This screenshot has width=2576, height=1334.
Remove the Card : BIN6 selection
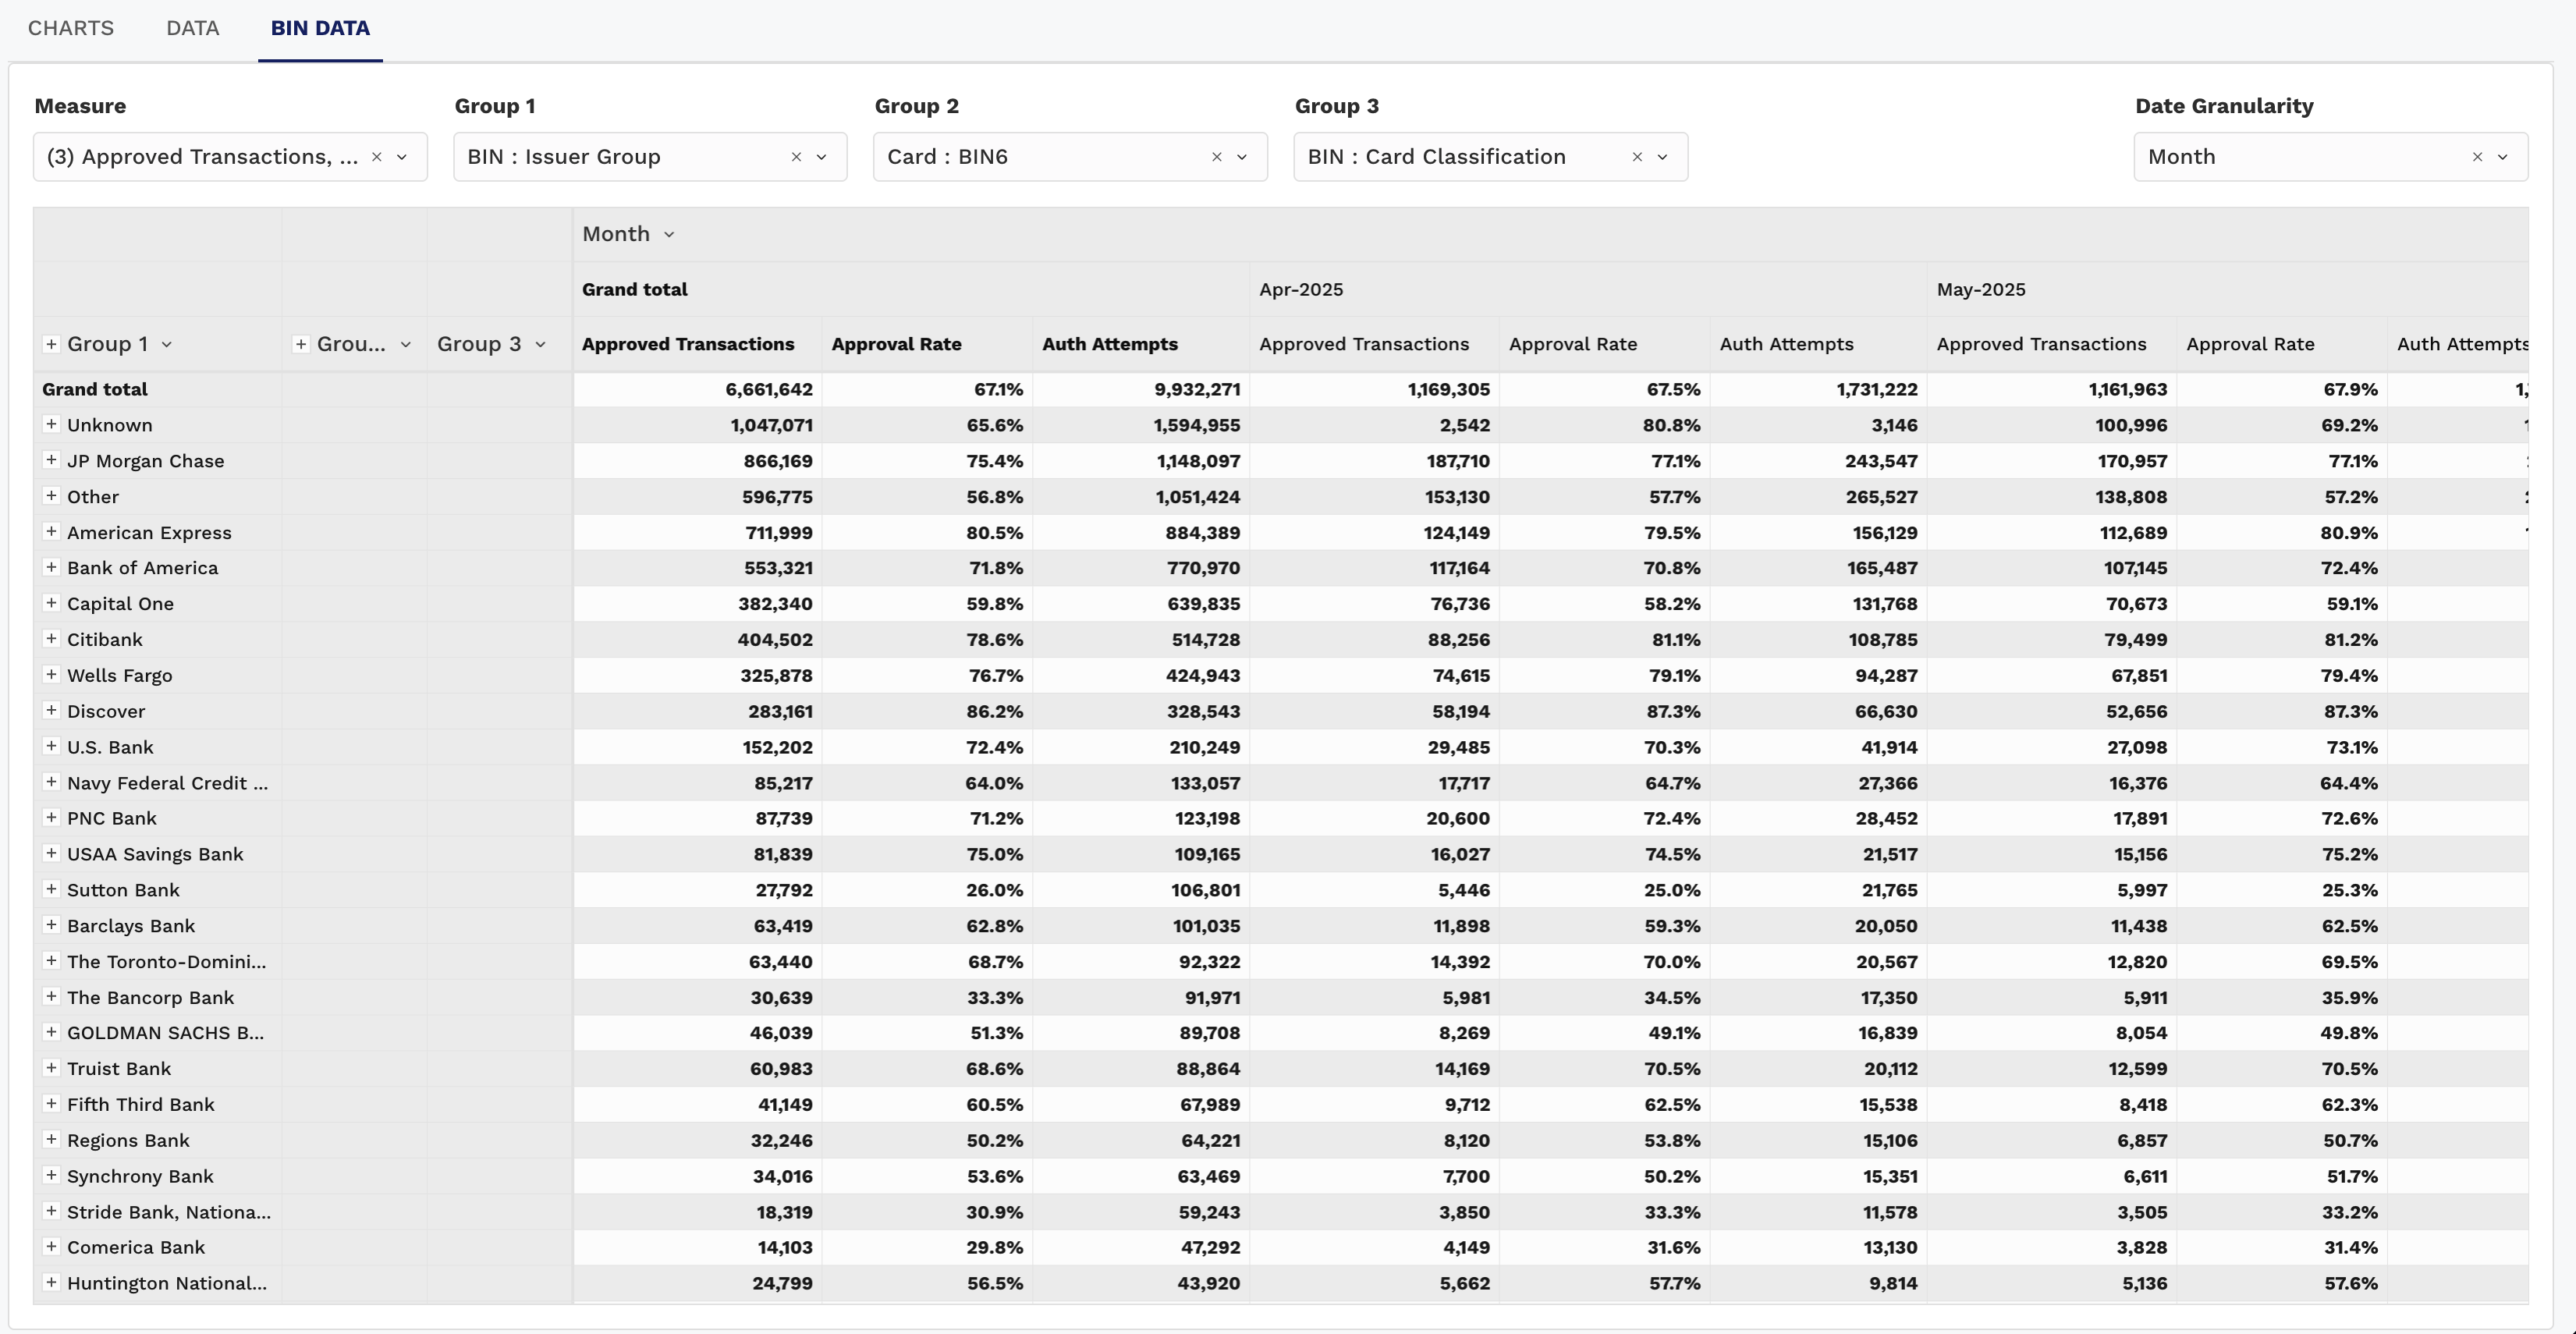(x=1217, y=157)
